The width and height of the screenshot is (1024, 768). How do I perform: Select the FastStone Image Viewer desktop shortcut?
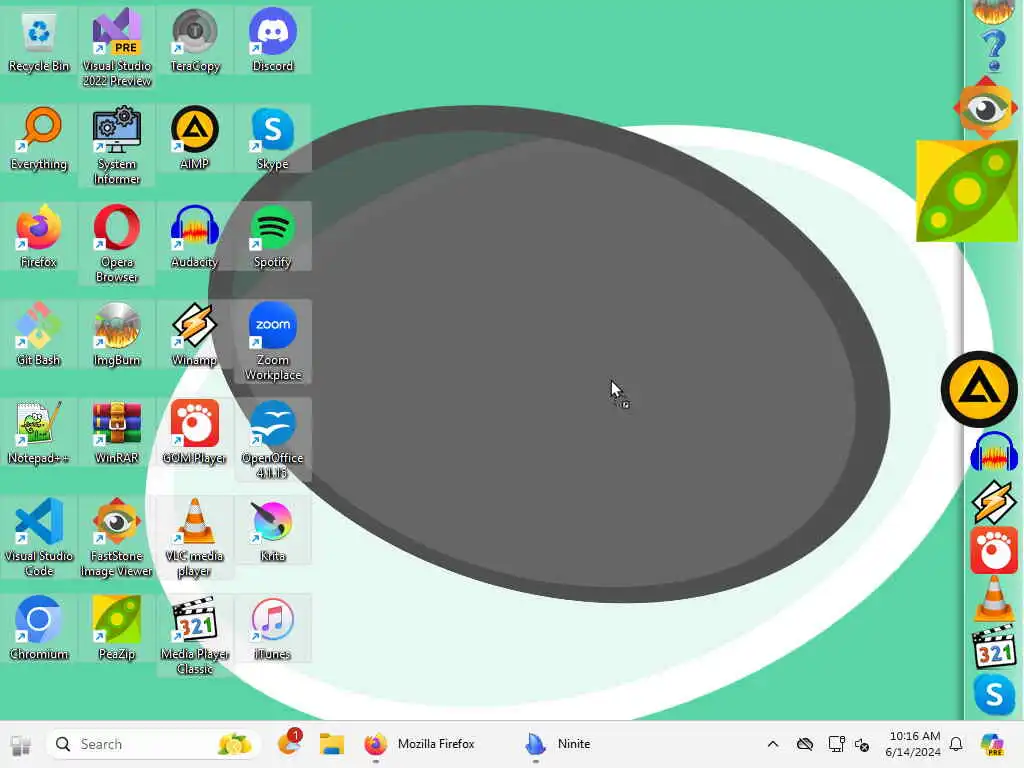point(117,538)
